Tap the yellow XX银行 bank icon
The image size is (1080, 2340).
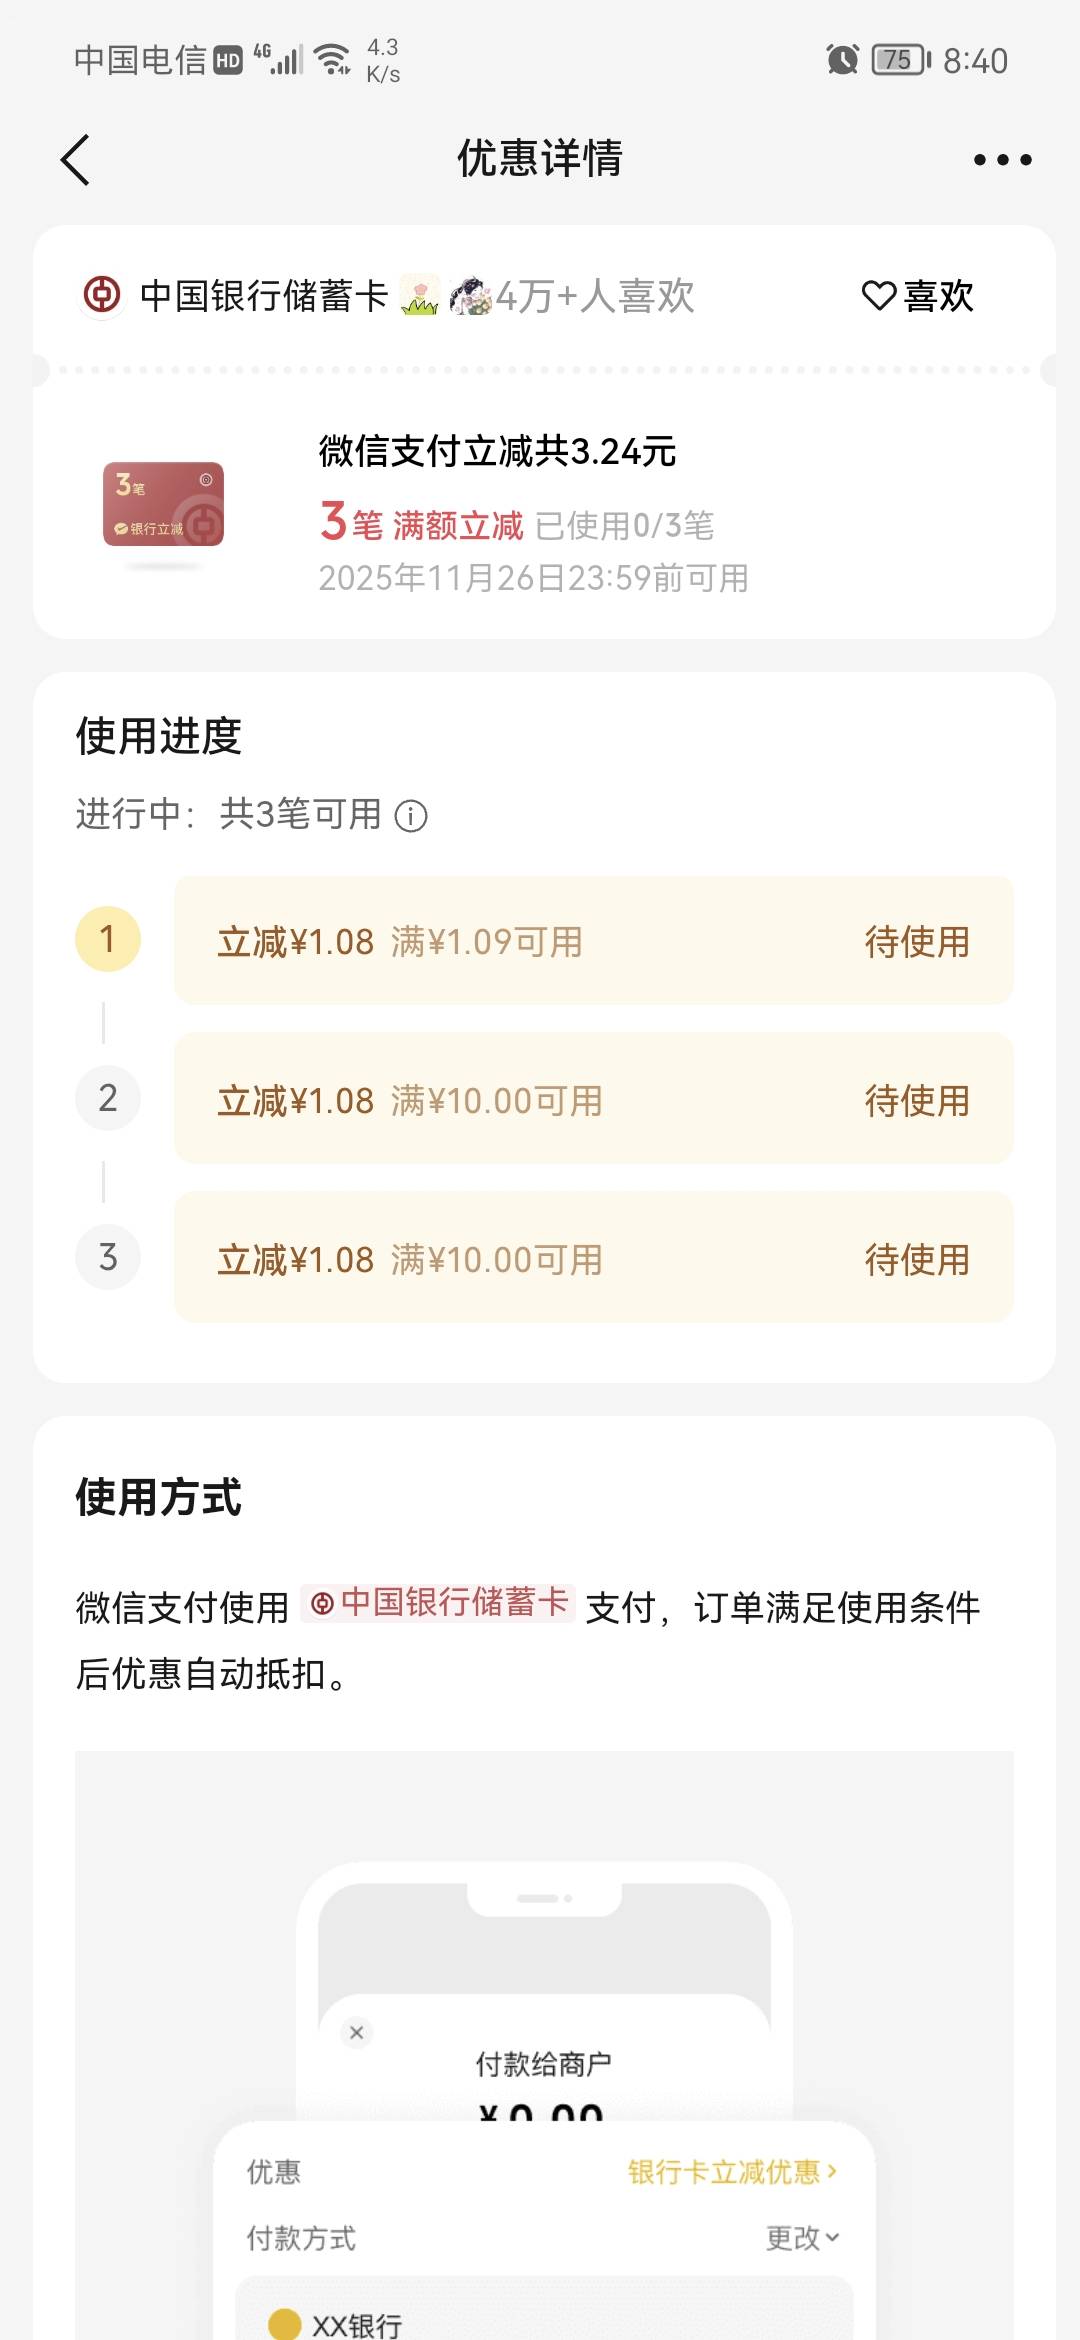(284, 2324)
